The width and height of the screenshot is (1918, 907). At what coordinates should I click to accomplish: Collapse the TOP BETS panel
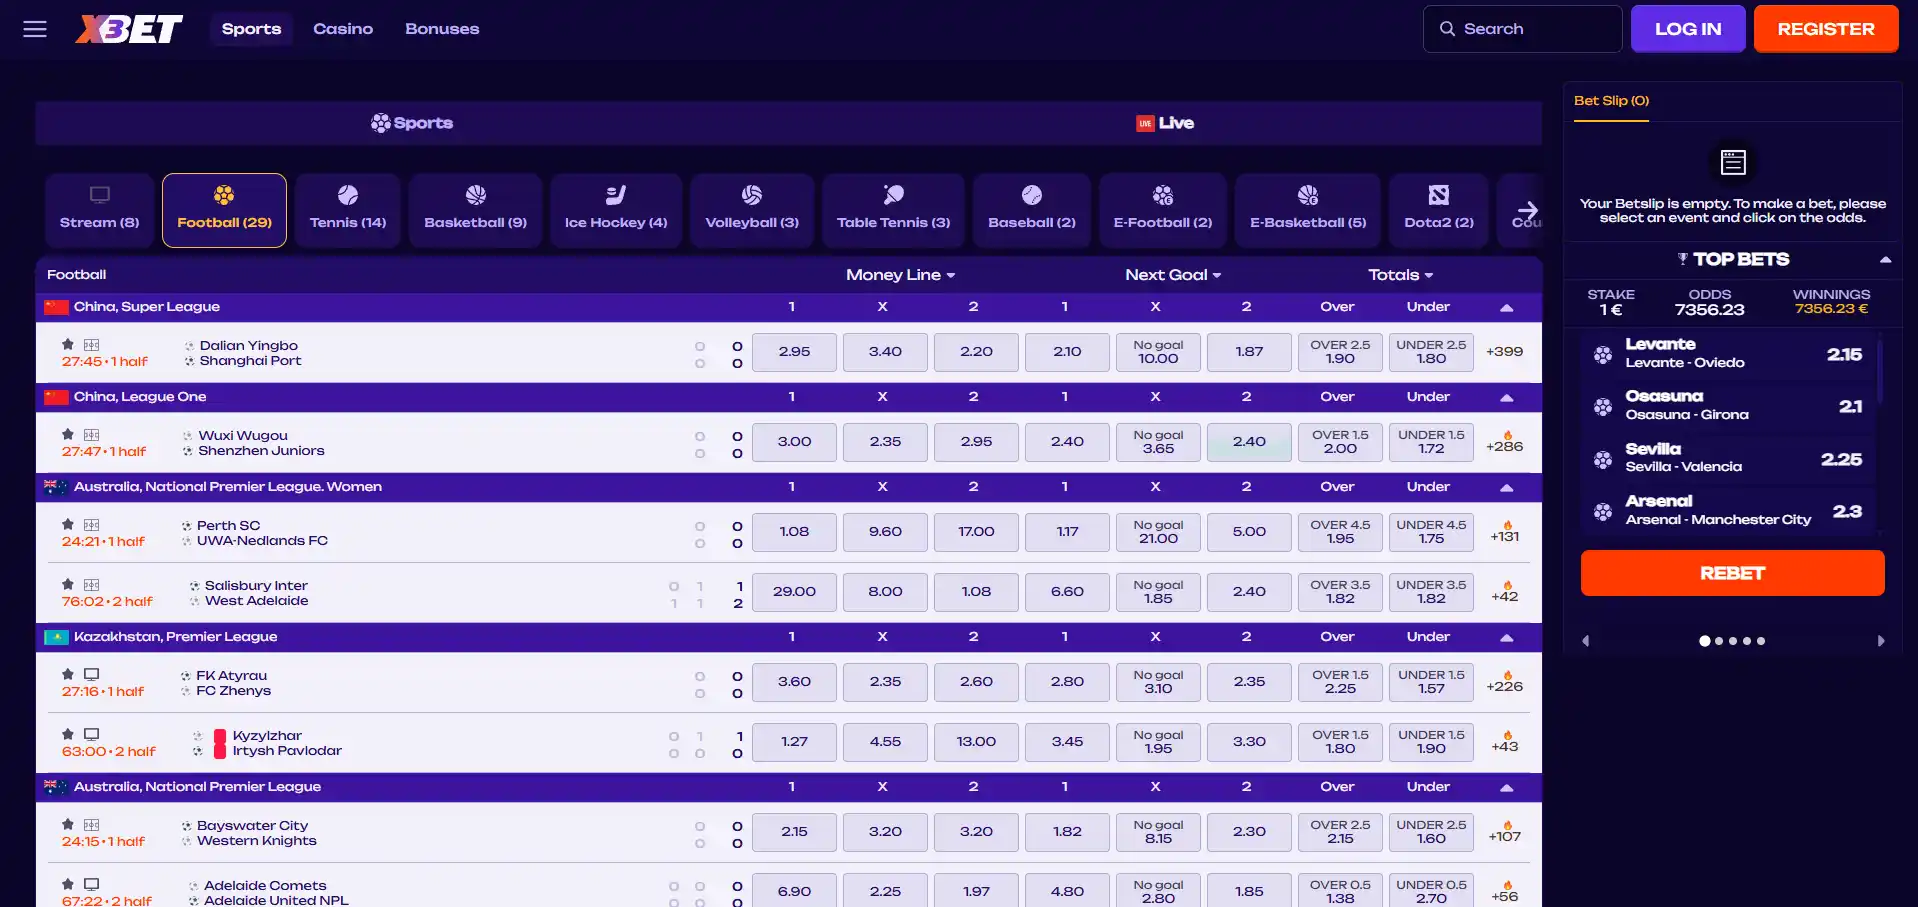[1885, 260]
